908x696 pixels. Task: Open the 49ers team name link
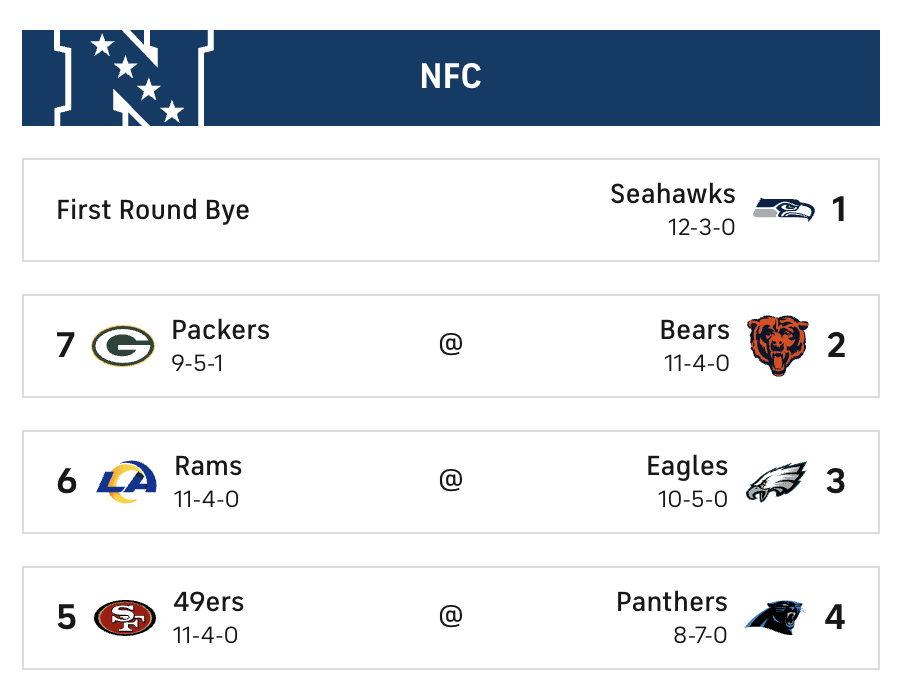pyautogui.click(x=208, y=602)
